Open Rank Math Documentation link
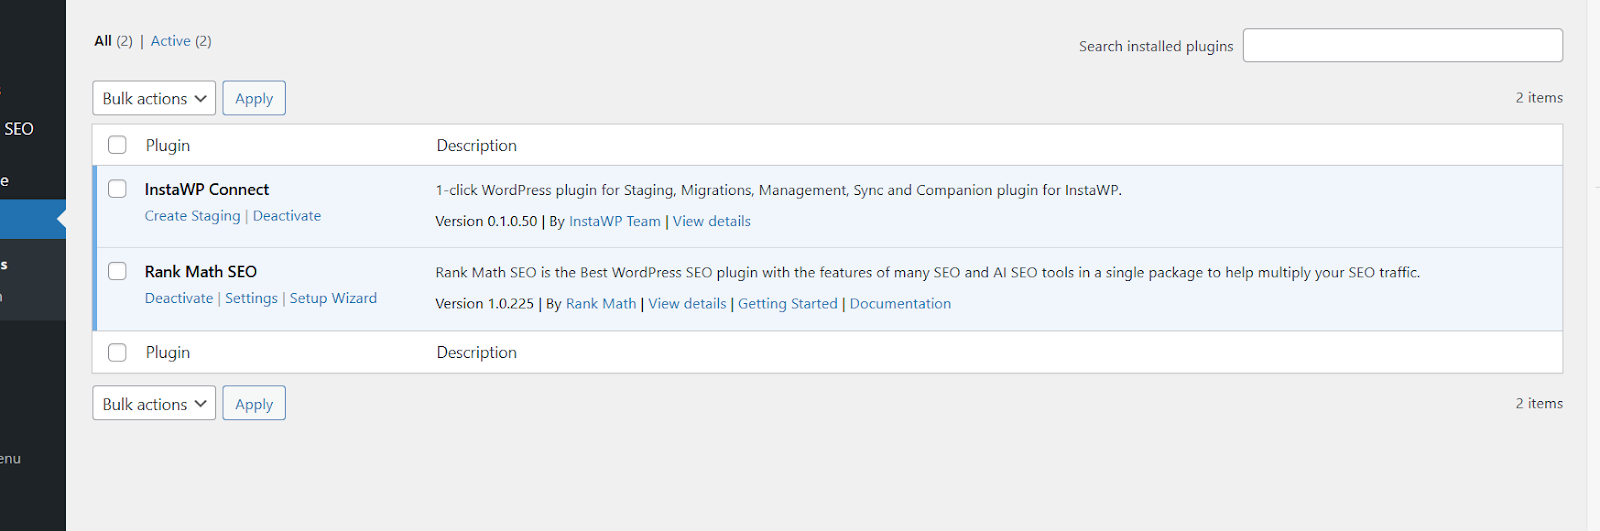Screen dimensions: 1600x531 pos(900,303)
